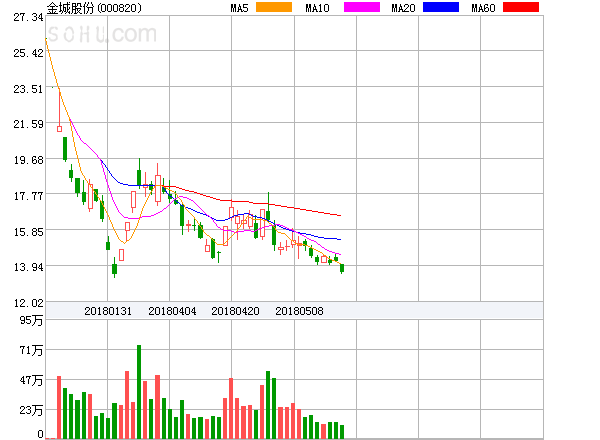Screen dimensions: 600x440
Task: Click the 20180131 date label
Action: tap(108, 311)
